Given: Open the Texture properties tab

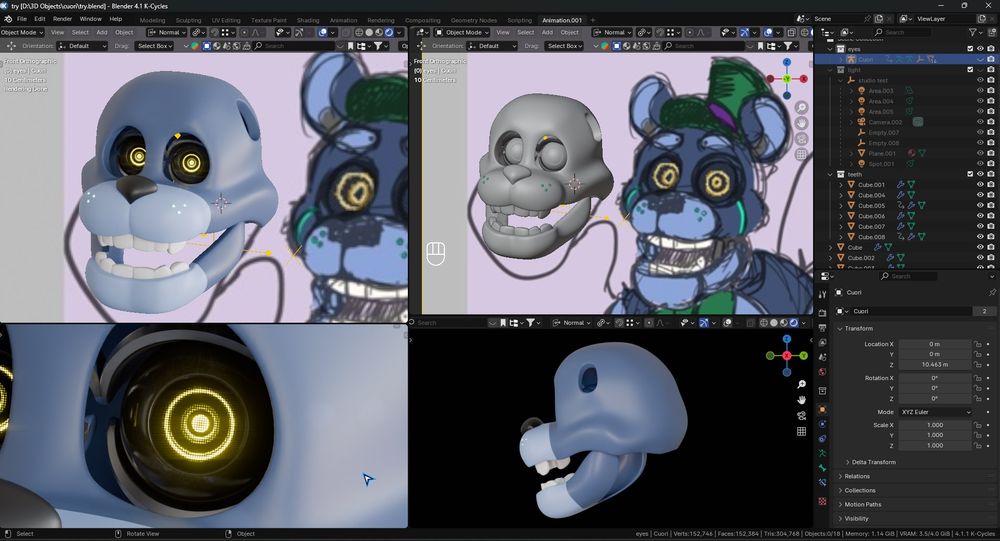Looking at the screenshot, I should click(x=823, y=501).
